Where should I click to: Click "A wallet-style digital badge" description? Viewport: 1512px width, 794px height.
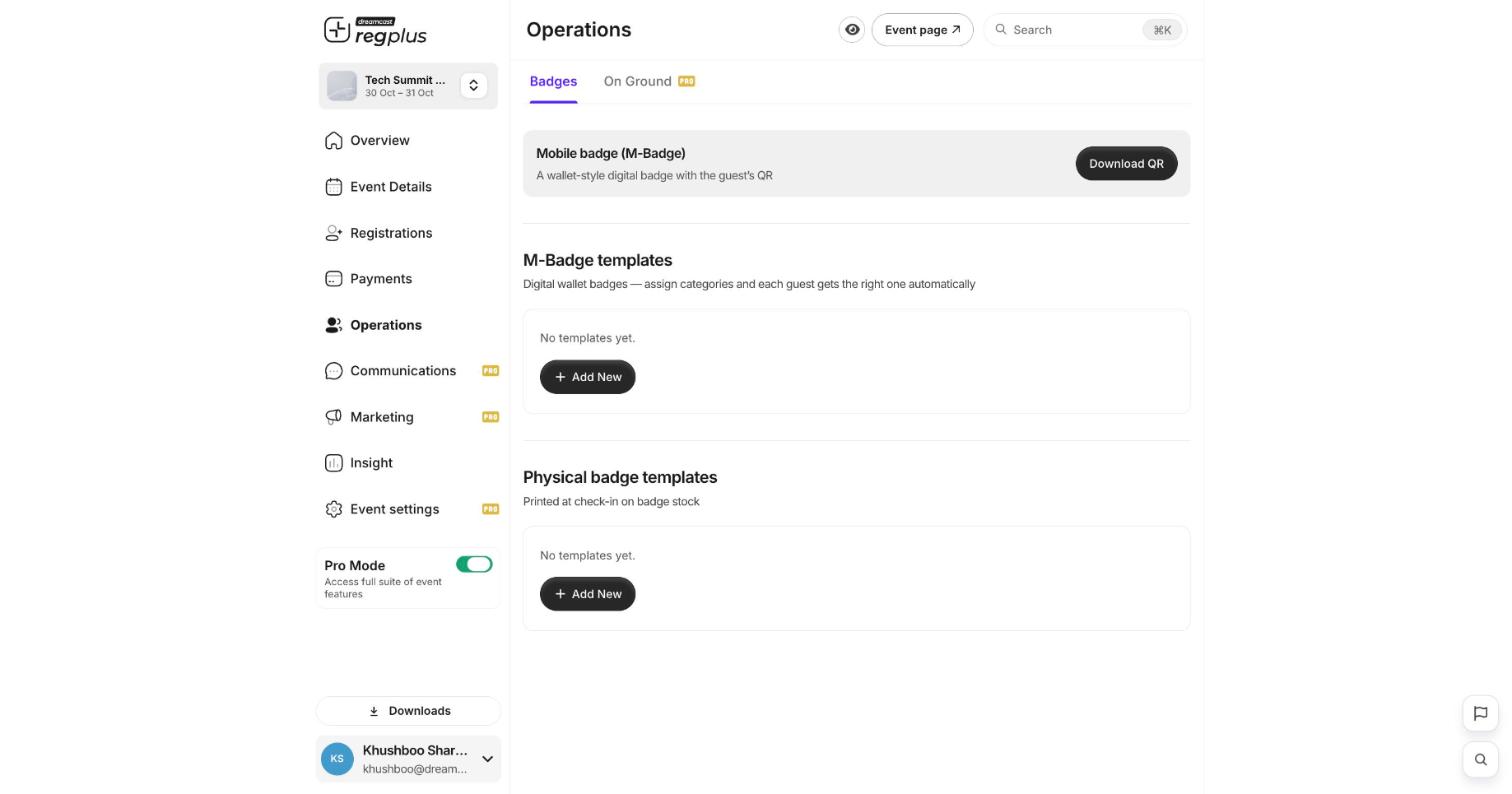[x=654, y=176]
